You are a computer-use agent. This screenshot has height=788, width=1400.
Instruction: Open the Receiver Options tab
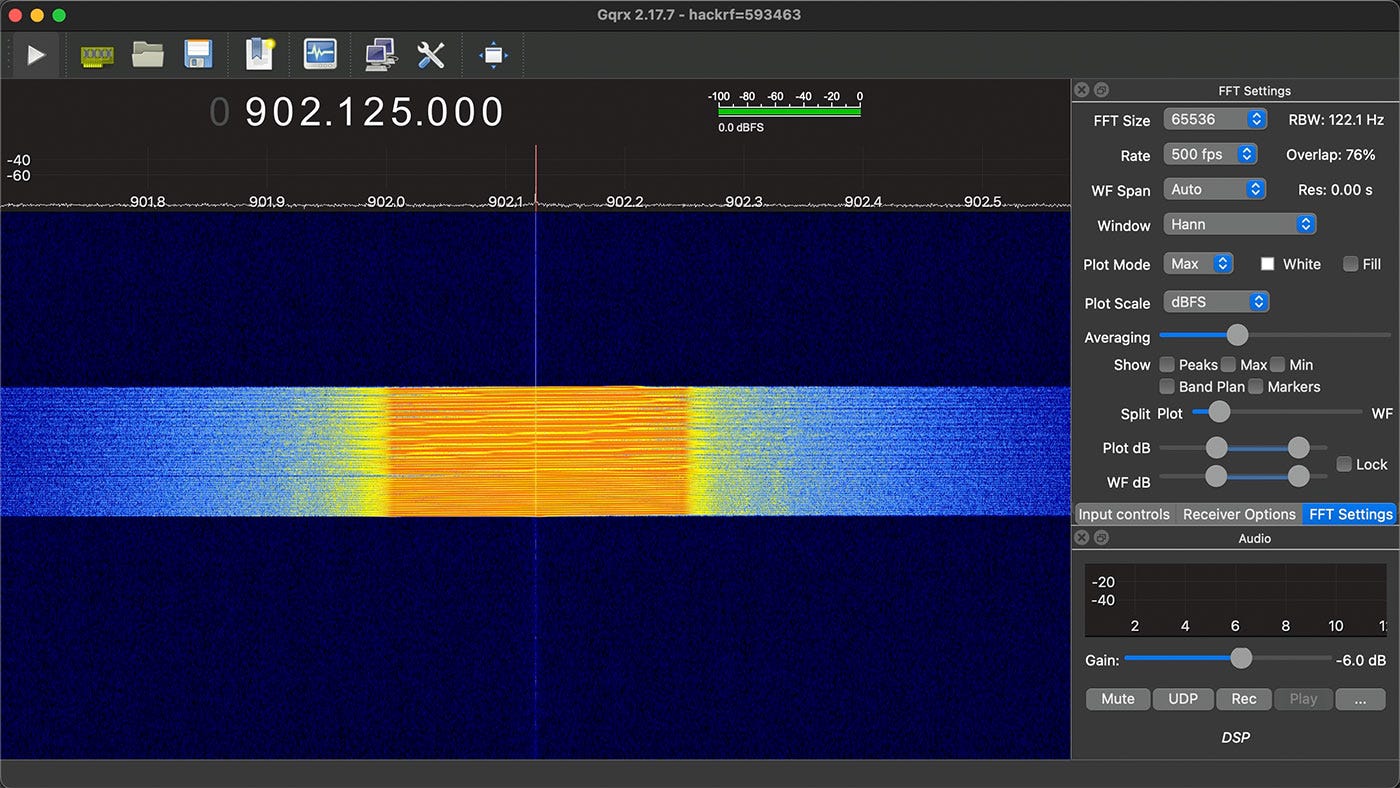pos(1239,514)
